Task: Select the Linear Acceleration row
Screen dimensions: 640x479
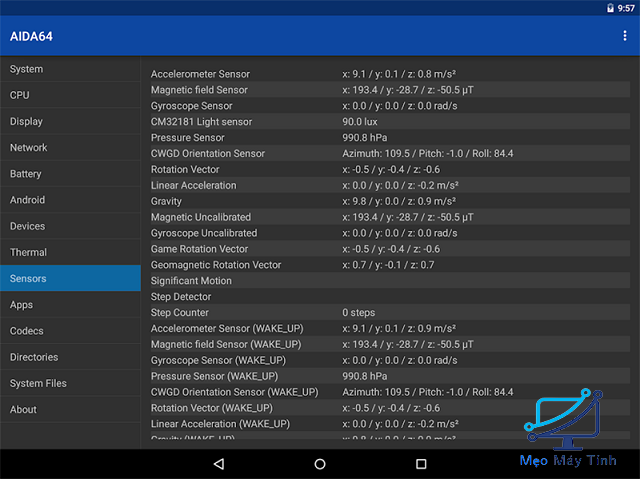Action: [390, 185]
